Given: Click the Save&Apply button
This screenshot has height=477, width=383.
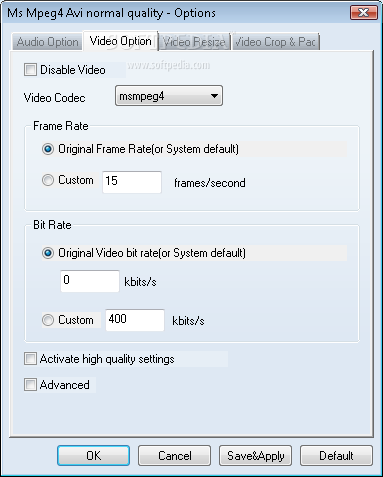Looking at the screenshot, I should [255, 455].
